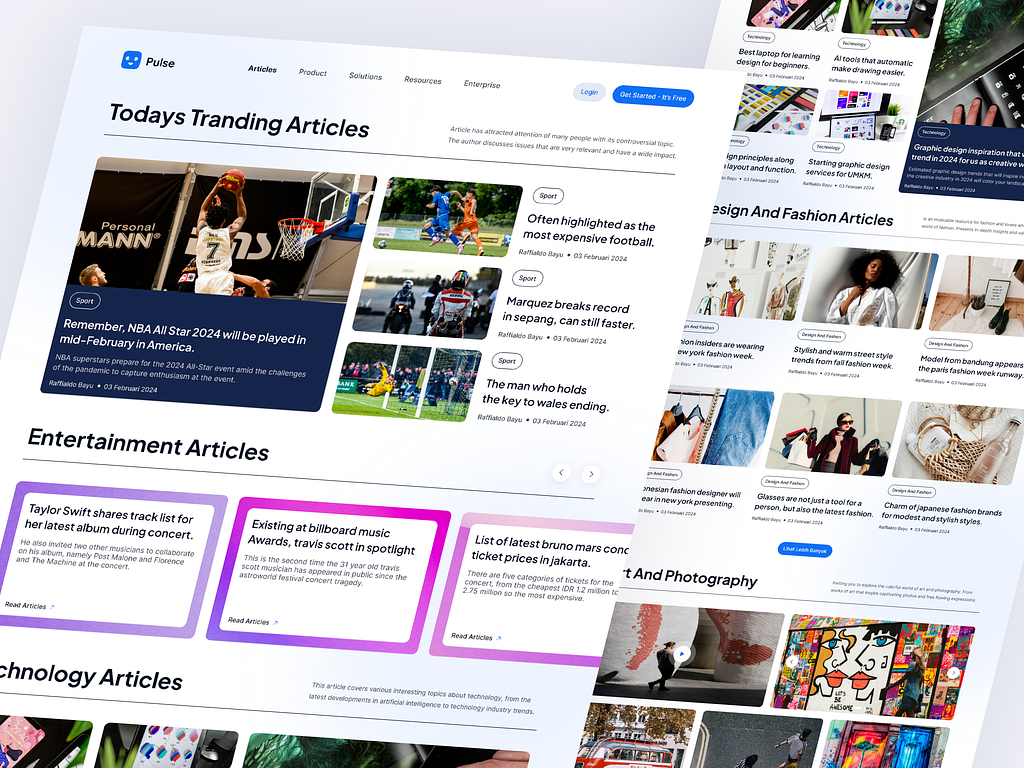Click Technology tag above AI tools article
The height and width of the screenshot is (768, 1024).
(x=854, y=44)
